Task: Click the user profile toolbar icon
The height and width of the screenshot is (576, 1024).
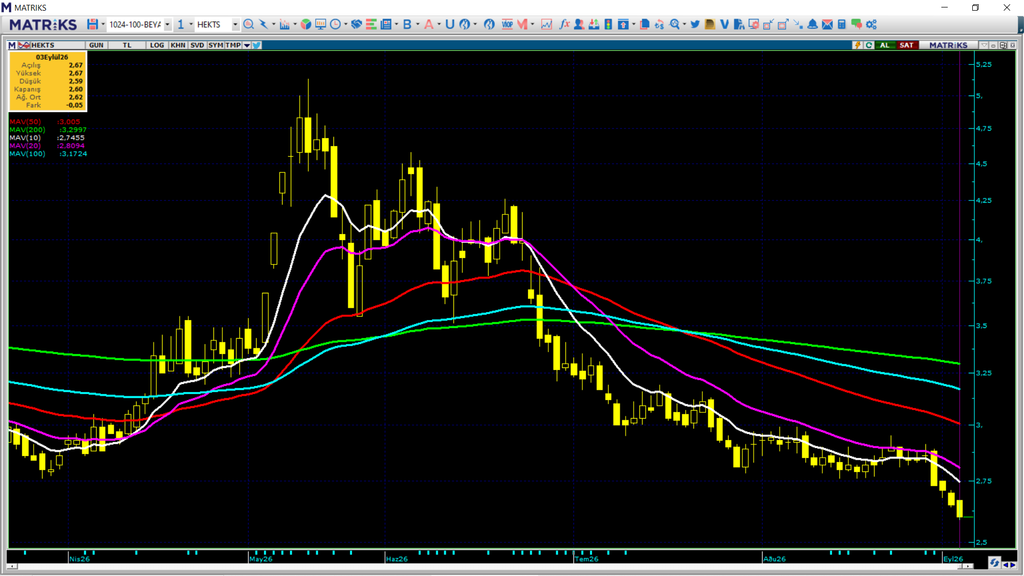Action: pyautogui.click(x=579, y=24)
